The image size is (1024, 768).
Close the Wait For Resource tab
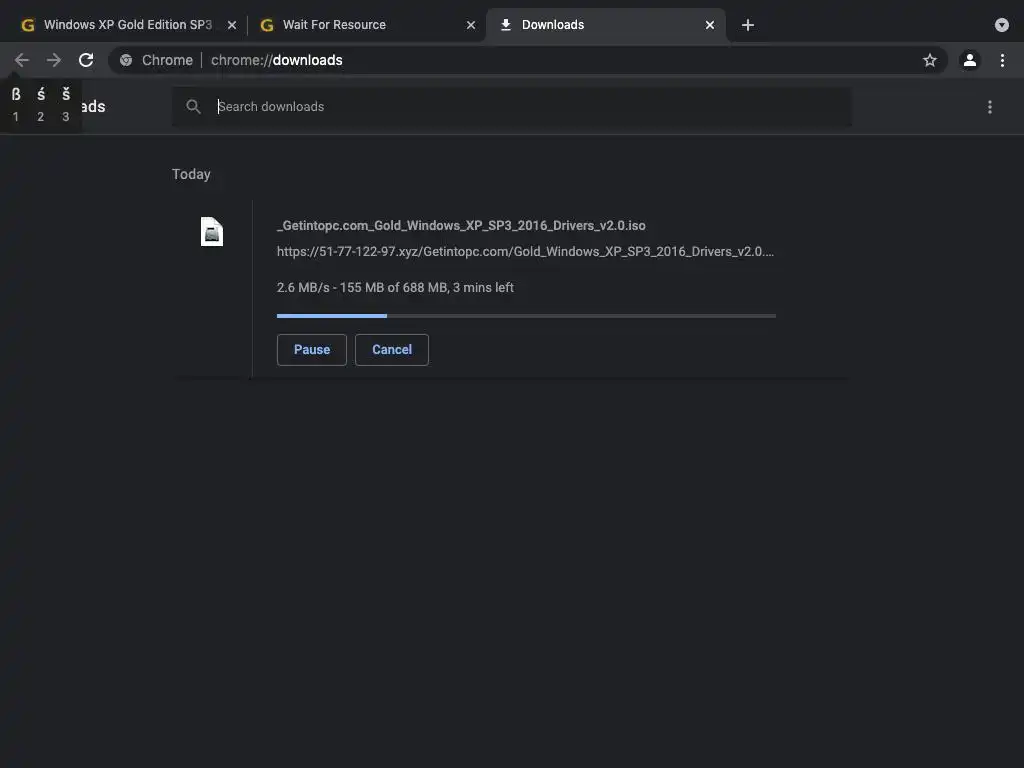471,25
